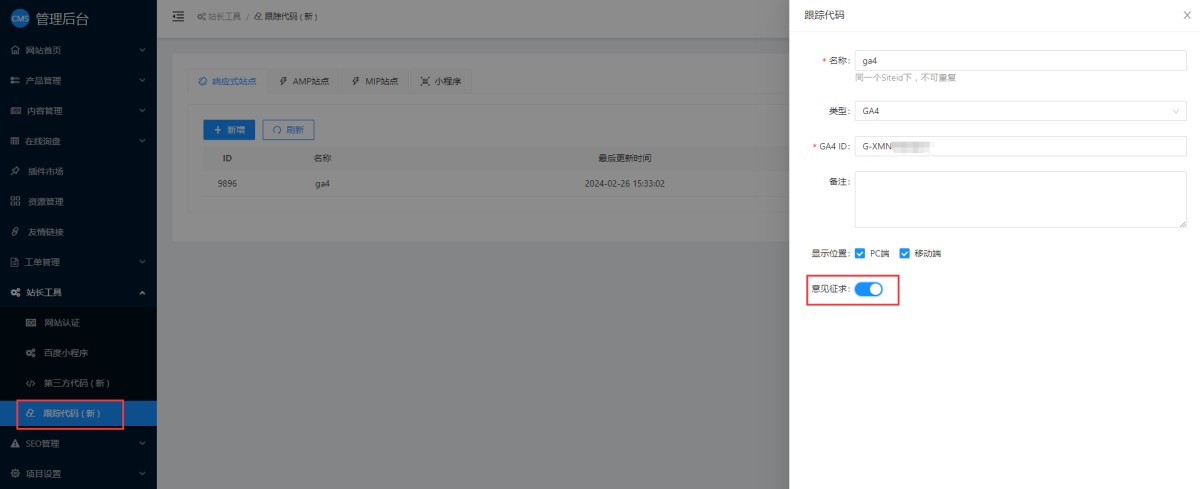This screenshot has width=1200, height=489.
Task: Turn off the 意见征求 toggle switch
Action: pos(869,289)
